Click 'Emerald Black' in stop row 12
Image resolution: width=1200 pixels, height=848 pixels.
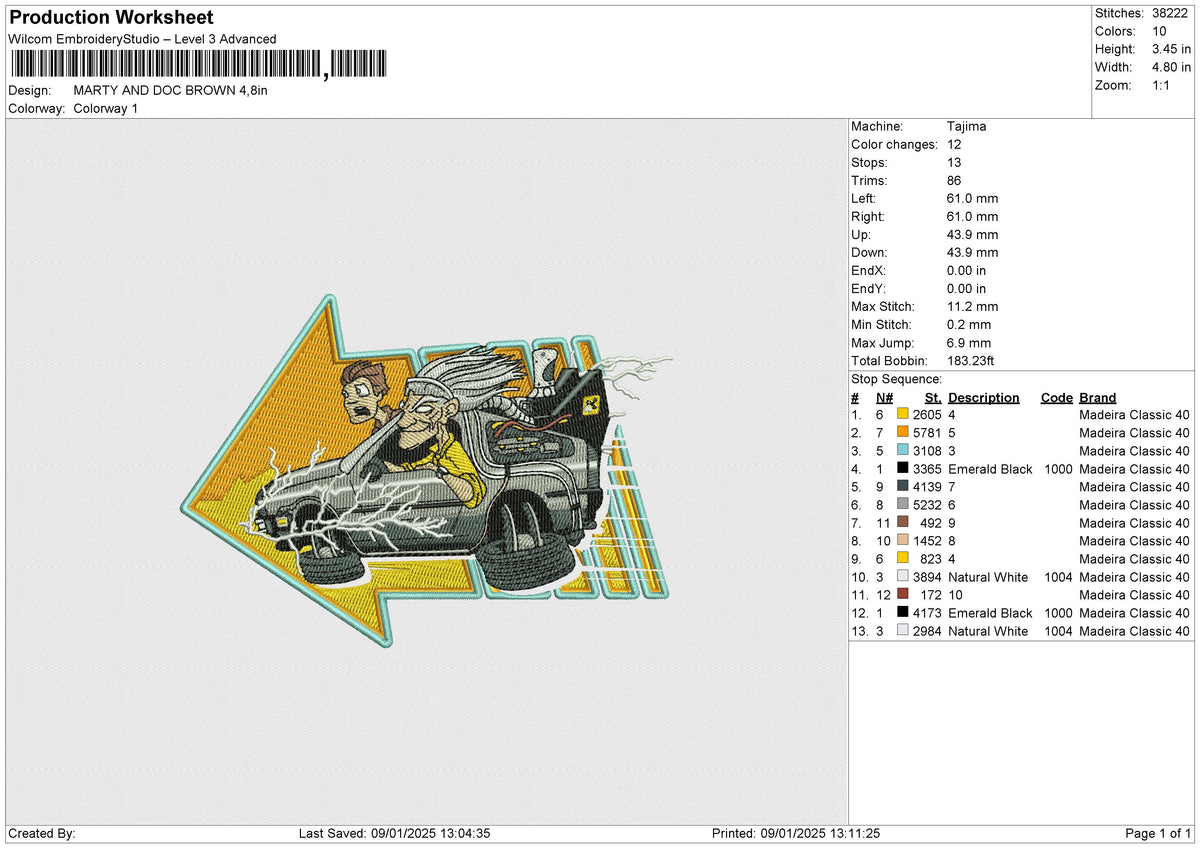pyautogui.click(x=990, y=613)
